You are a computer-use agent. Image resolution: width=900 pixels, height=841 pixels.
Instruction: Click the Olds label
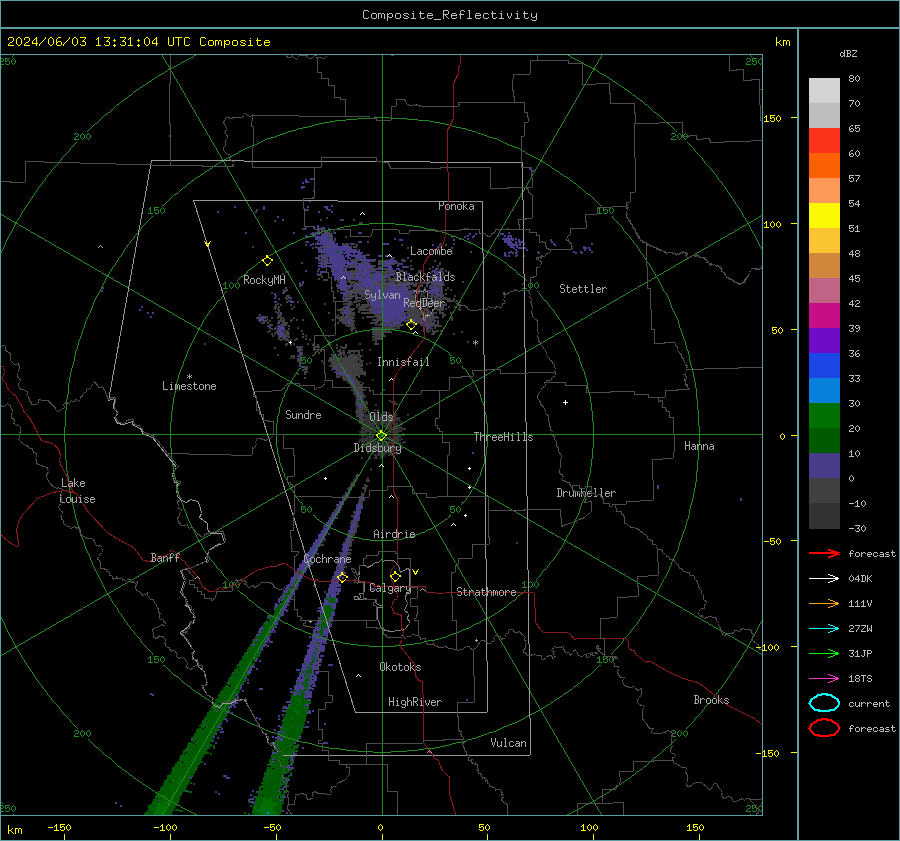[x=381, y=417]
